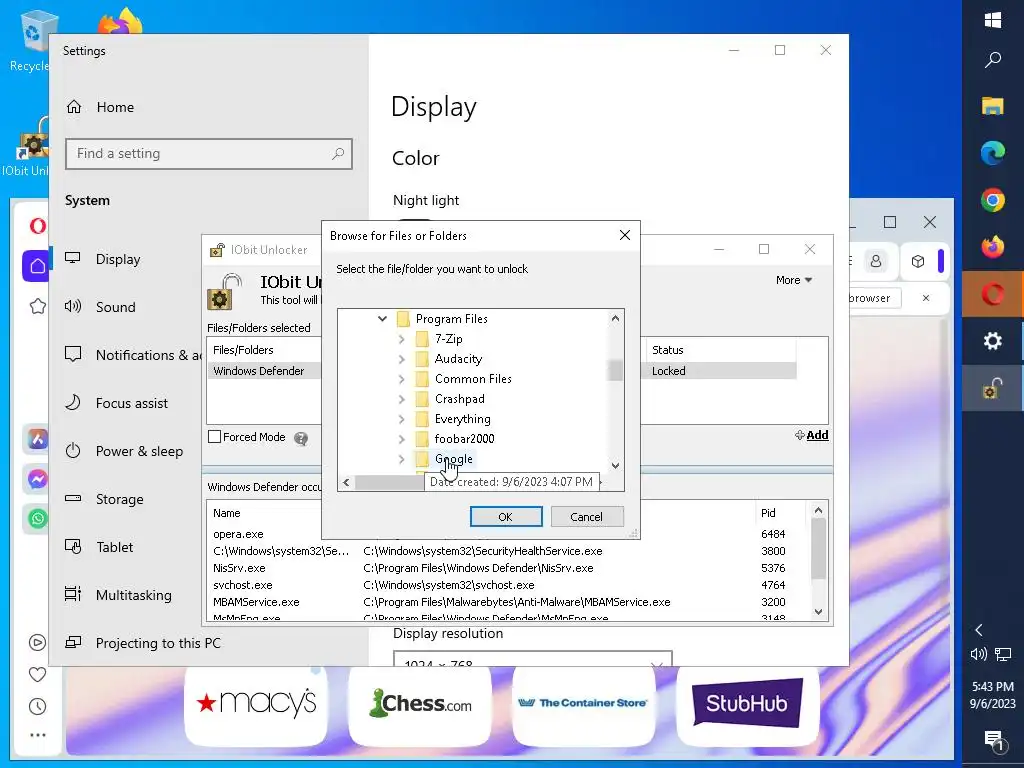Viewport: 1024px width, 768px height.
Task: Open the volume icon in system tray
Action: 978,654
